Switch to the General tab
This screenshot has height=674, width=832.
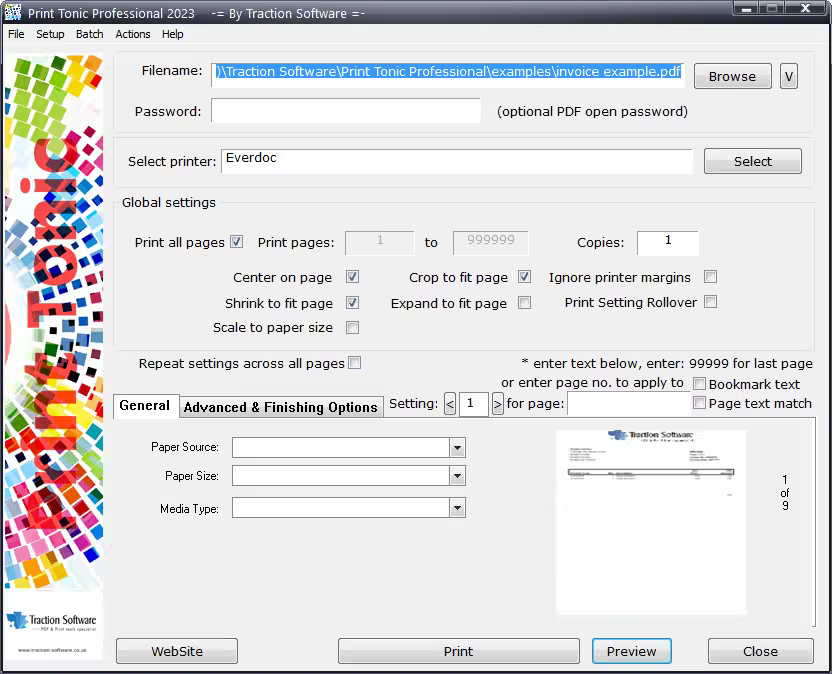[144, 406]
